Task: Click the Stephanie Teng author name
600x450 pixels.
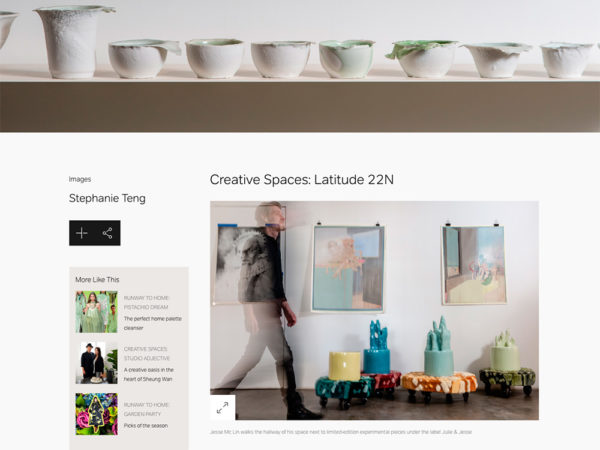Action: coord(107,198)
